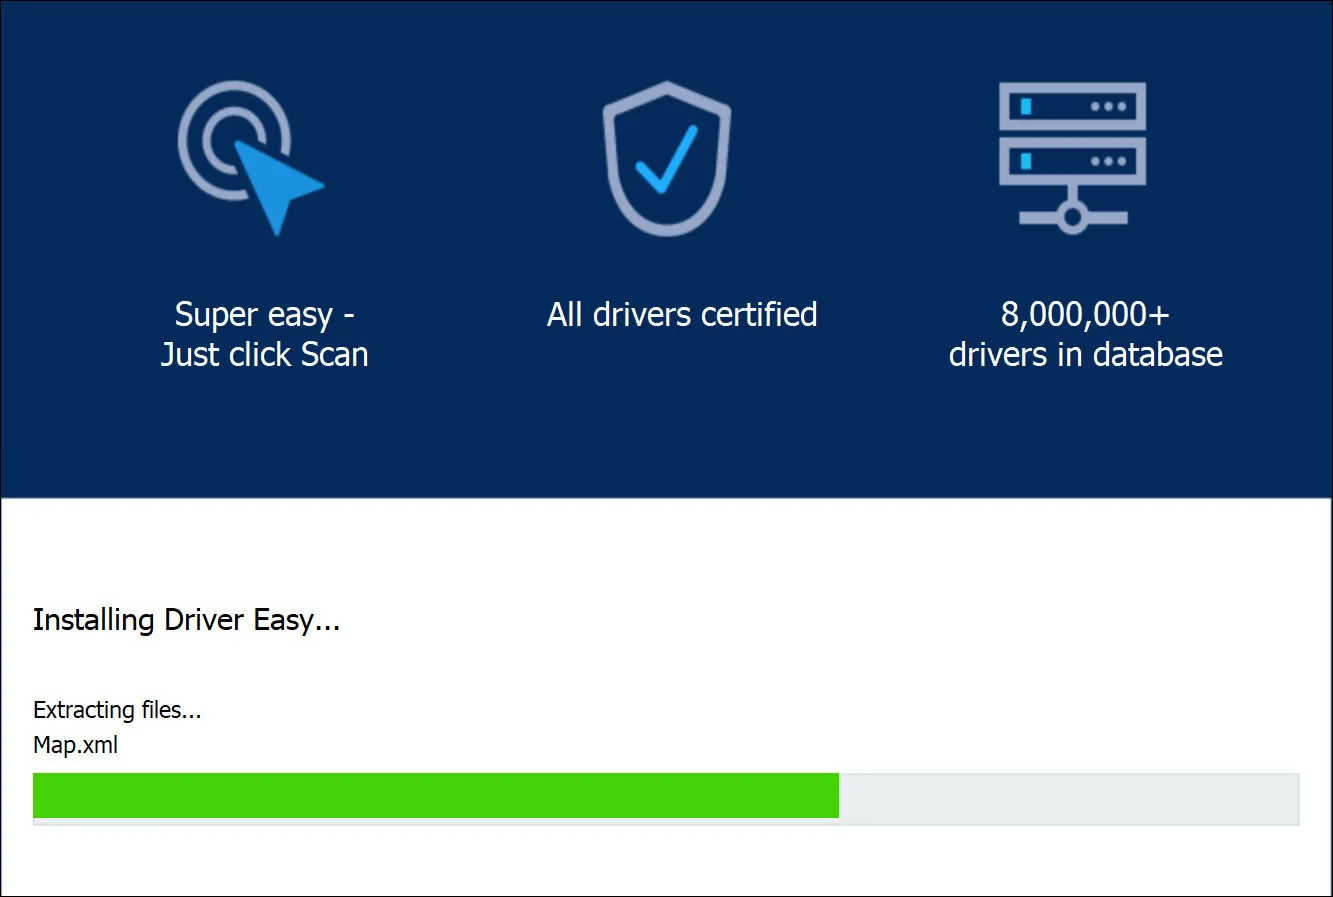Select the "Super easy -" caption line
This screenshot has width=1333, height=897.
[x=264, y=315]
